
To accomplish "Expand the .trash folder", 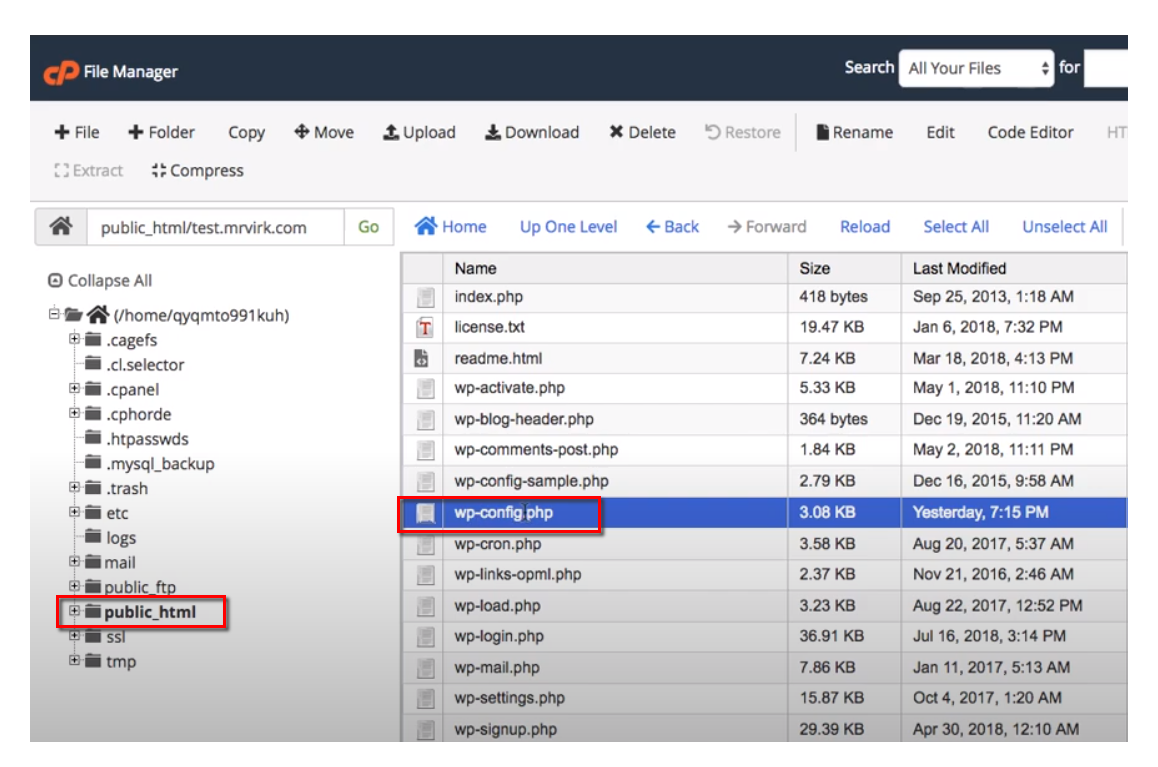I will pyautogui.click(x=75, y=487).
